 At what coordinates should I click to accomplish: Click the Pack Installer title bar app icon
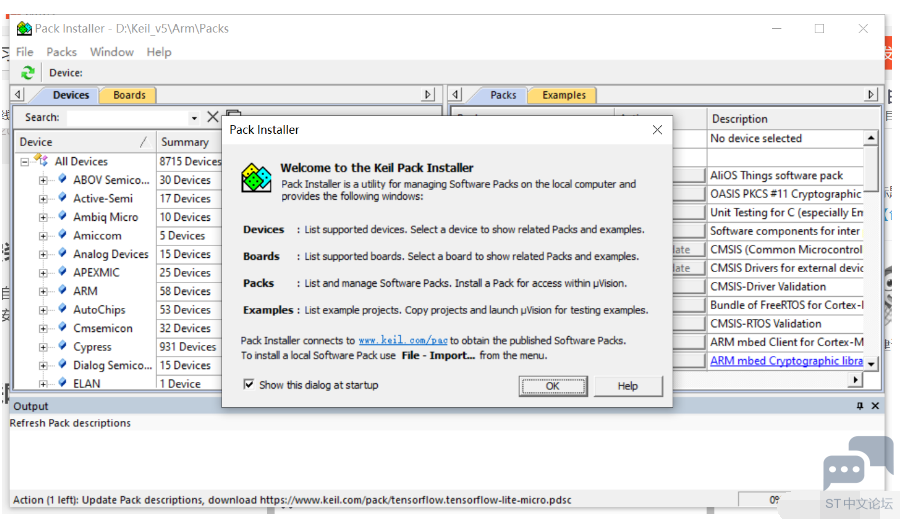tap(24, 28)
